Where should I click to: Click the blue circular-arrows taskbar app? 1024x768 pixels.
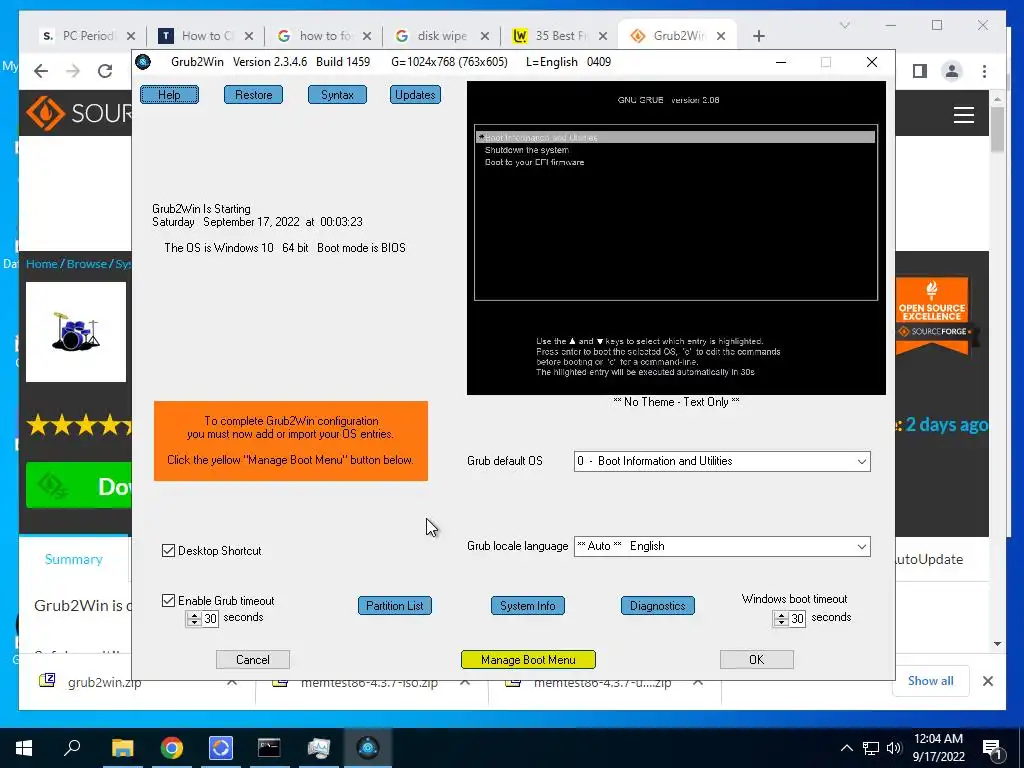pyautogui.click(x=221, y=748)
